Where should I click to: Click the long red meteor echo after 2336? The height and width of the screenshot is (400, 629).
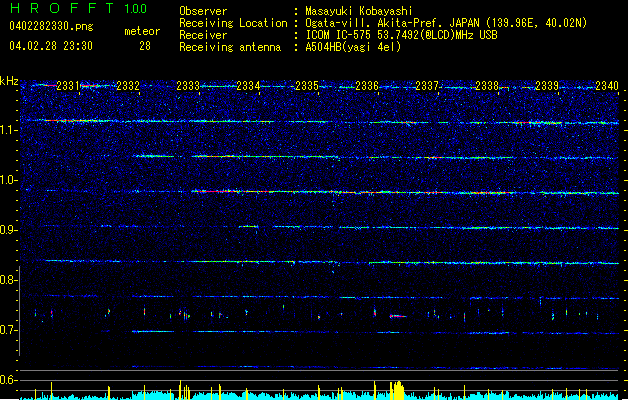click(398, 316)
